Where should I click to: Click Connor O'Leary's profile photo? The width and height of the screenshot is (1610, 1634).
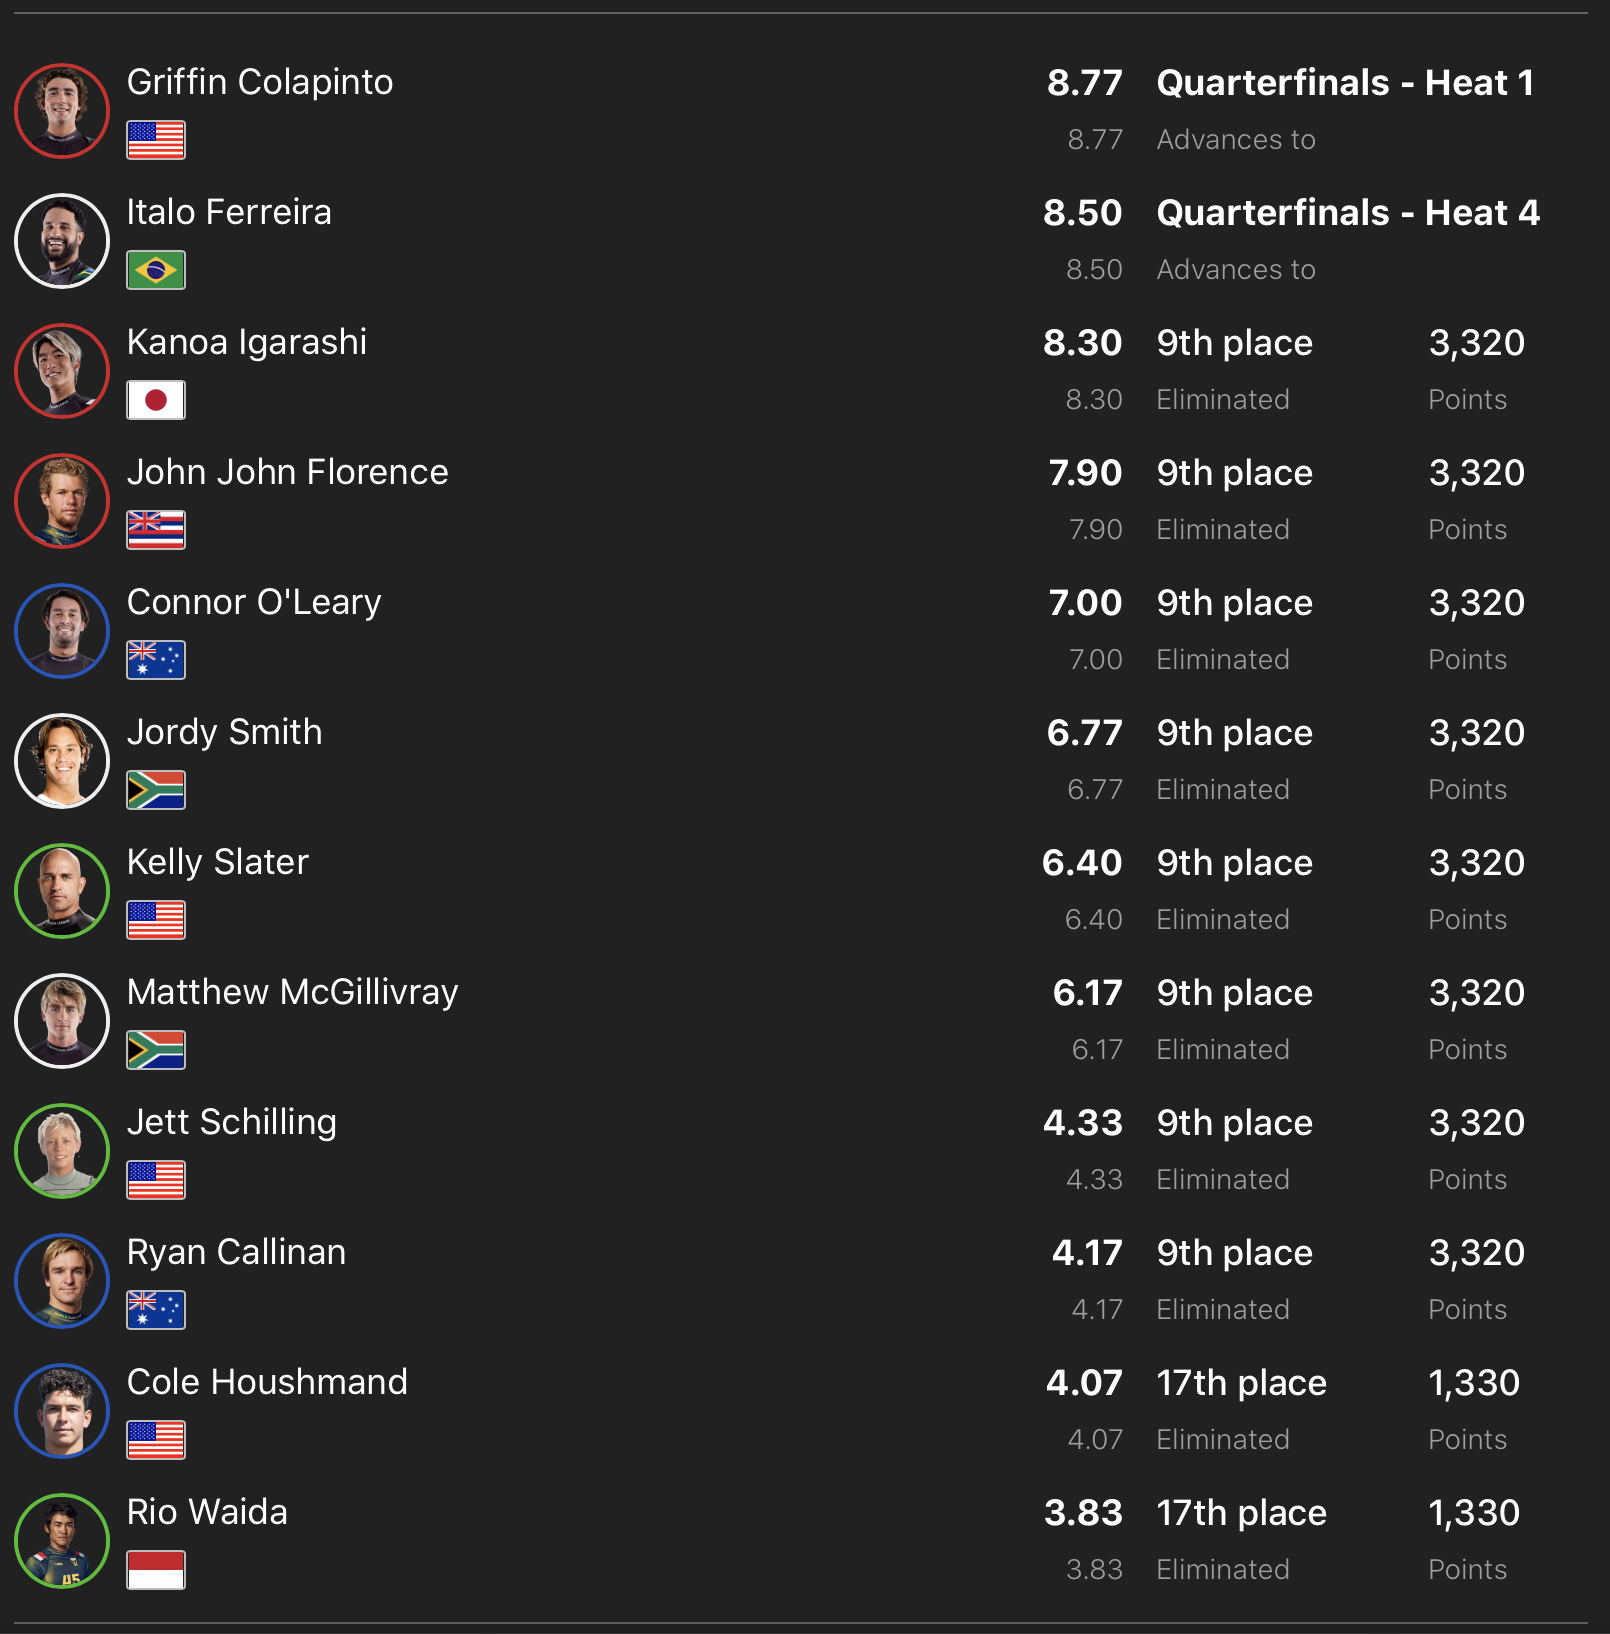(62, 631)
